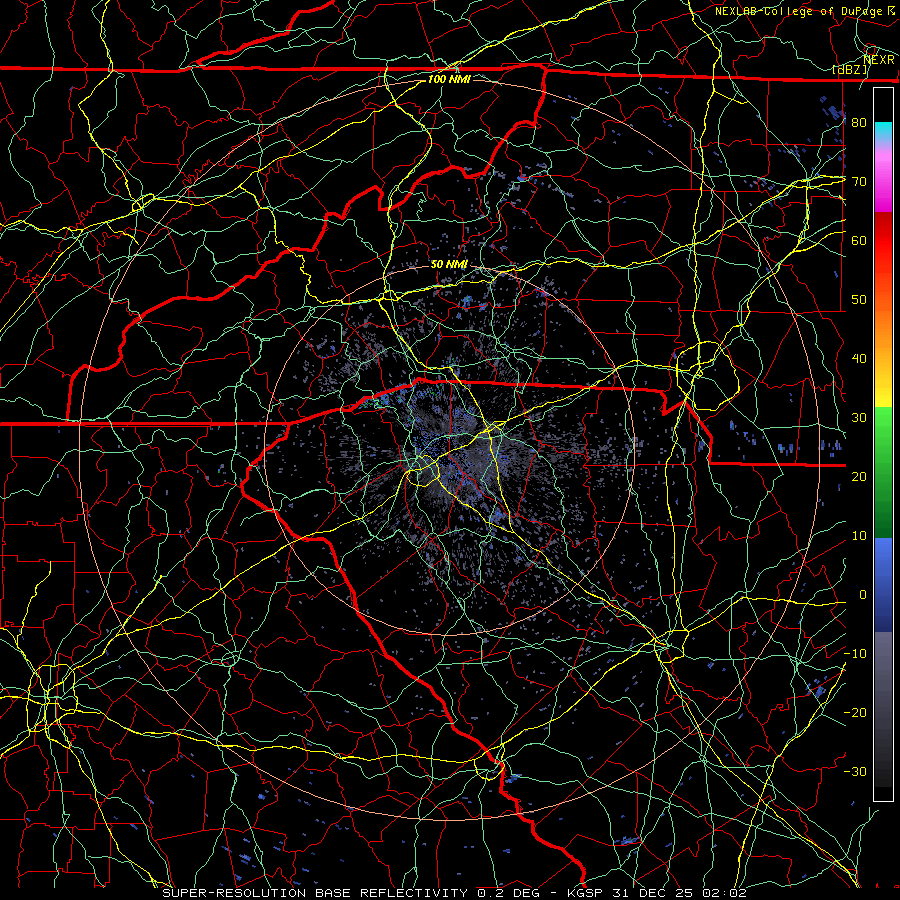Click the 50 value on the dBZ scale

coord(859,300)
